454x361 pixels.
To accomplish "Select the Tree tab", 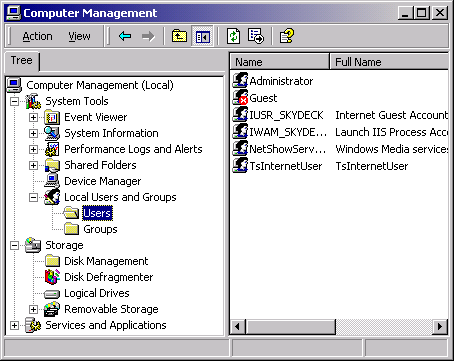I will tap(22, 61).
